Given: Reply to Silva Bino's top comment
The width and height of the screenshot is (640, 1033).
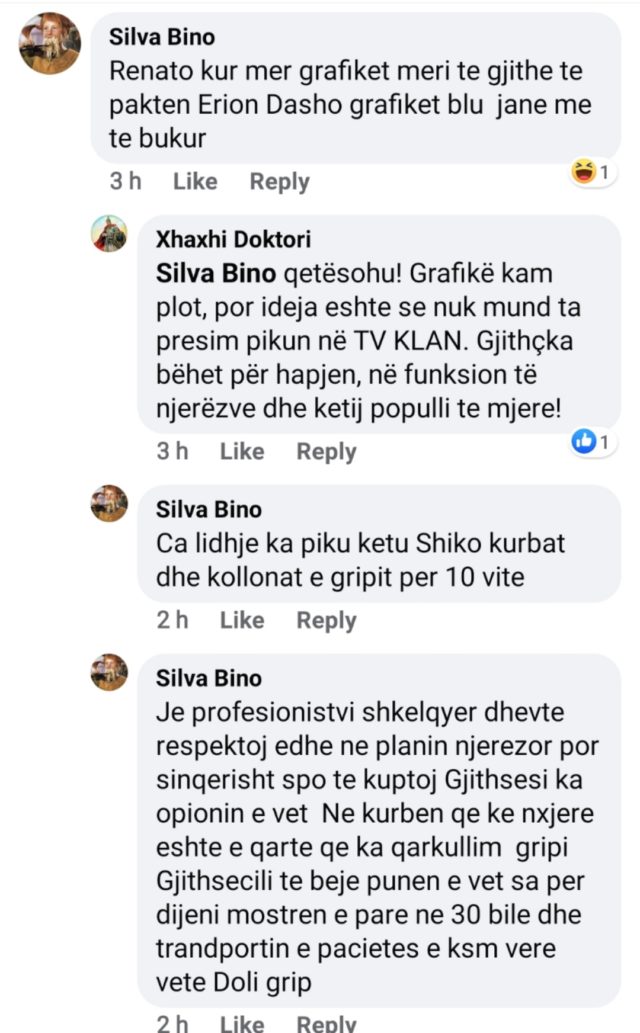Looking at the screenshot, I should pos(279,182).
